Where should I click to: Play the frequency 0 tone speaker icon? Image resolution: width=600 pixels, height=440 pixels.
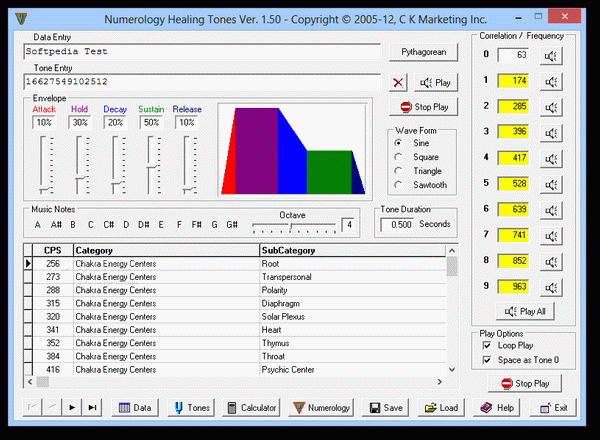pyautogui.click(x=551, y=56)
